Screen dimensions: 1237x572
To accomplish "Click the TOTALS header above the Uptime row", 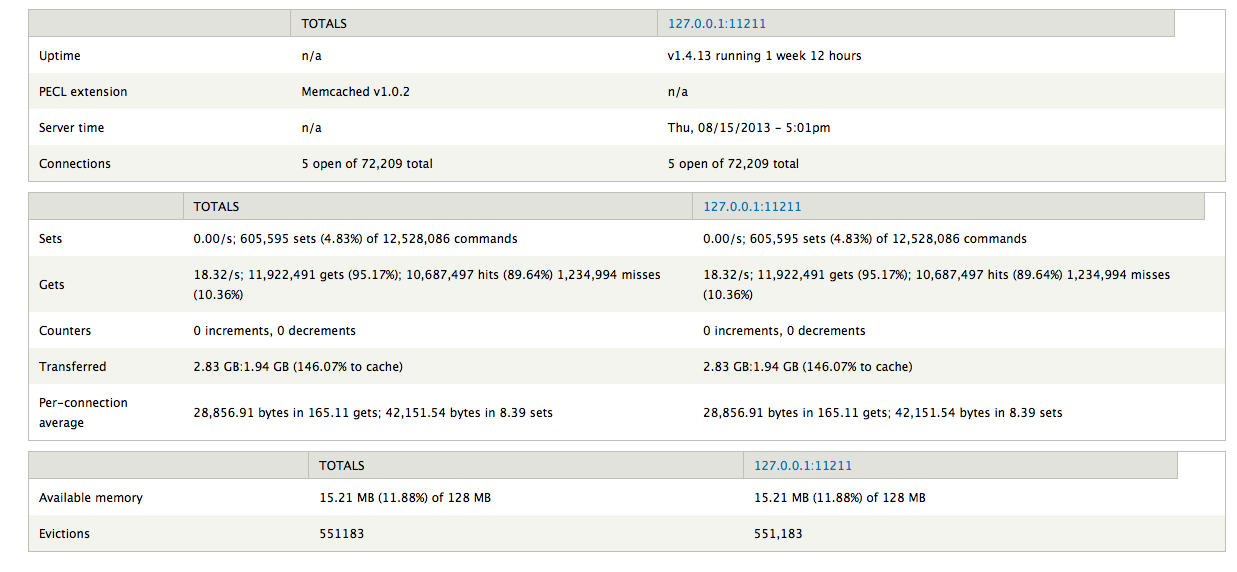I will pos(324,24).
